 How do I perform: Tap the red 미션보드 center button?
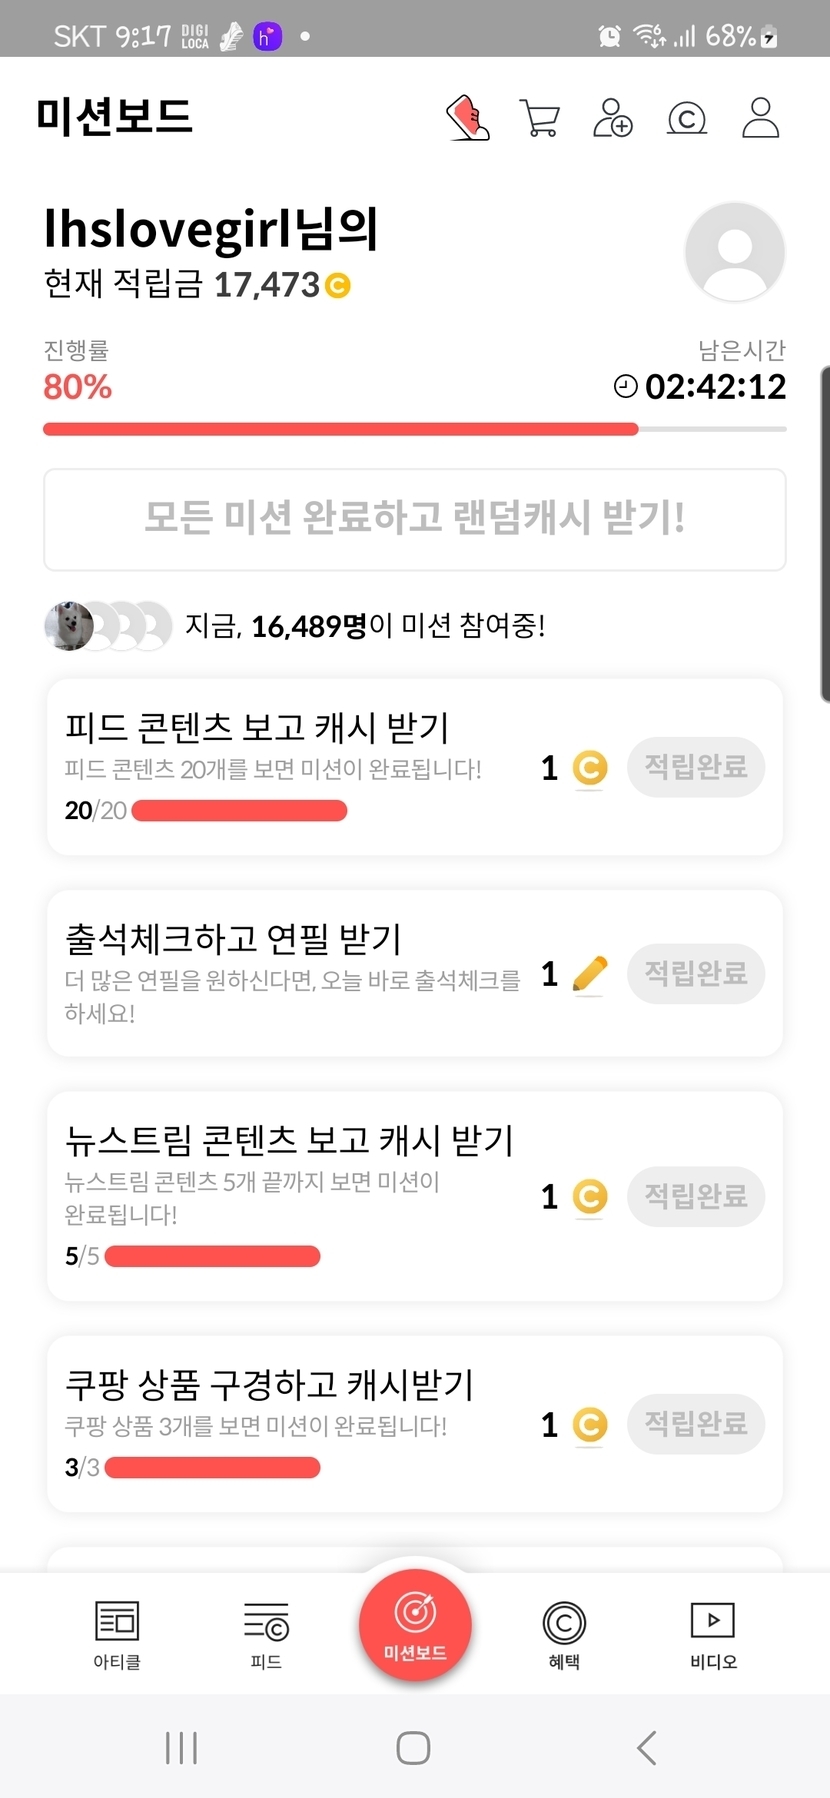pyautogui.click(x=415, y=1625)
